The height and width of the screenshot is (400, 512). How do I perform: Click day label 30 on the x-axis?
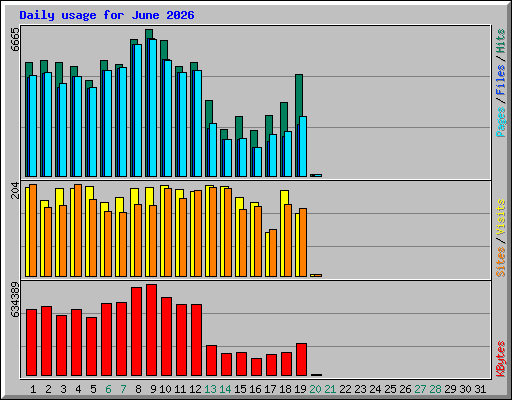(x=465, y=389)
